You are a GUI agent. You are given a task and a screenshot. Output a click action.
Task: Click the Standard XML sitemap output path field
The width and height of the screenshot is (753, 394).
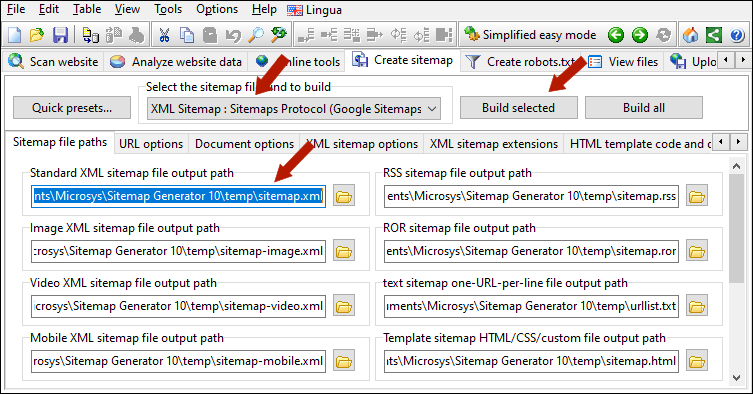pyautogui.click(x=178, y=196)
